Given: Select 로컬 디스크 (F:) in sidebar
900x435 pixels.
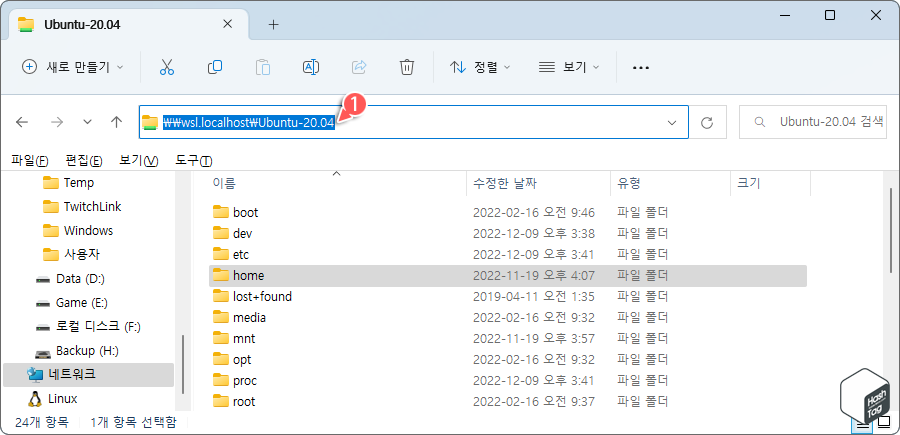Looking at the screenshot, I should click(88, 327).
